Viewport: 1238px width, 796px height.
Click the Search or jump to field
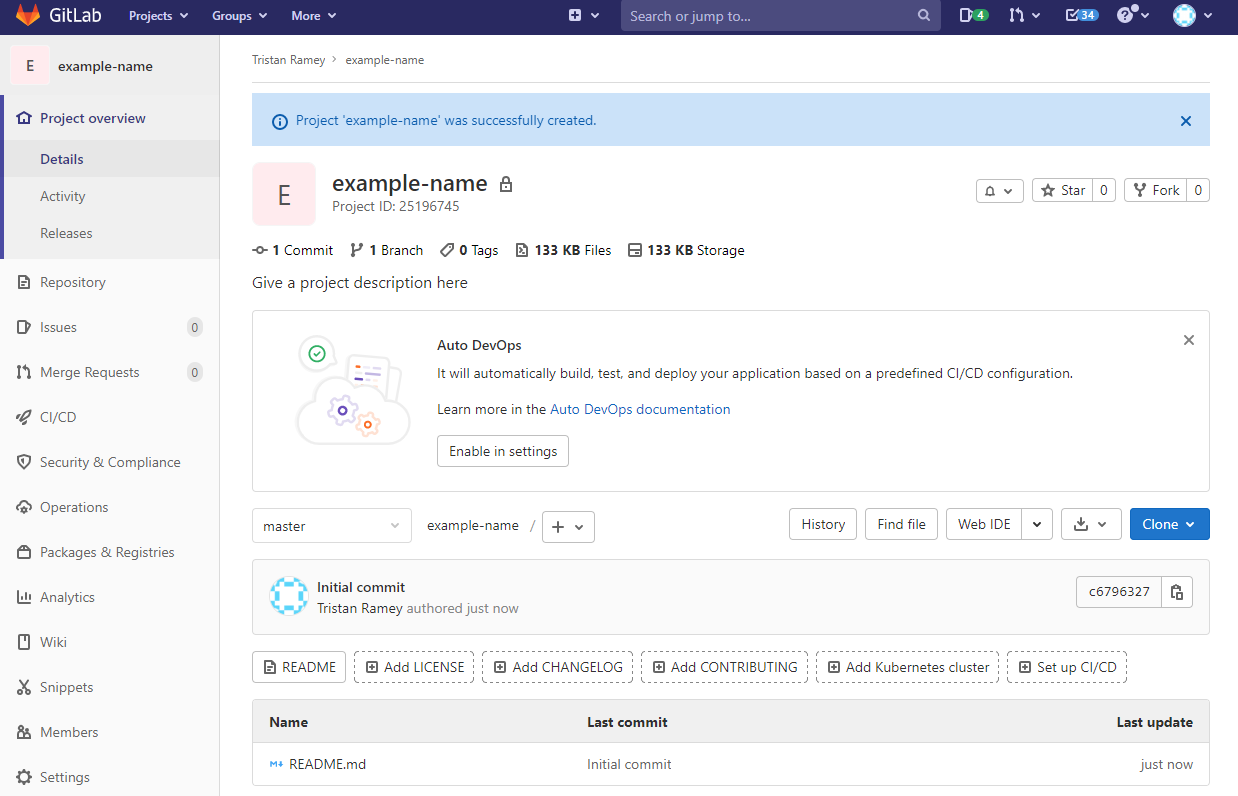(x=770, y=16)
